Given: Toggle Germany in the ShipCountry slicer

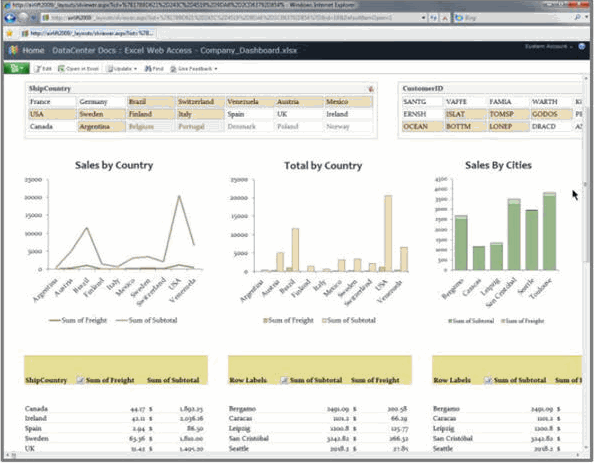Looking at the screenshot, I should coord(102,102).
